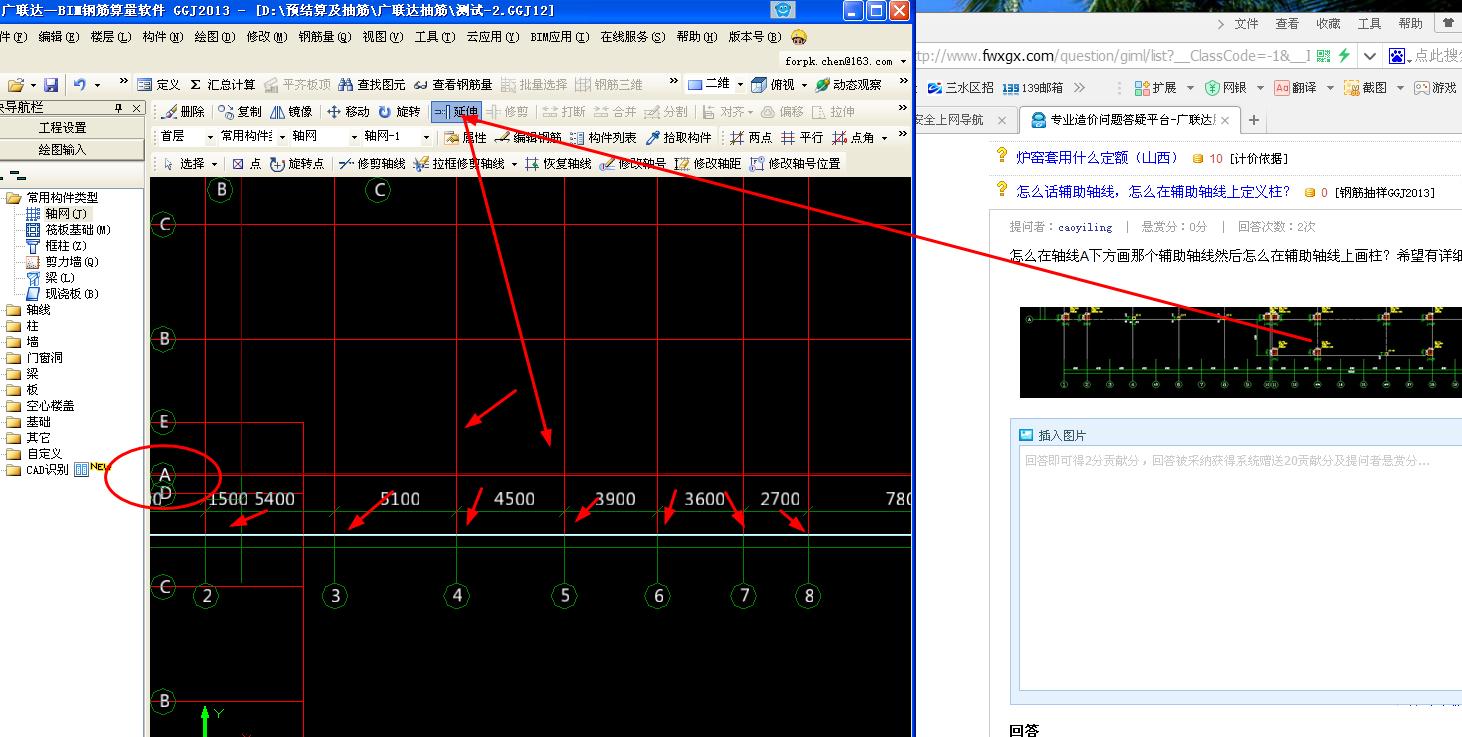The height and width of the screenshot is (737, 1462).
Task: Open the BIM应用(I) menu
Action: (x=559, y=37)
